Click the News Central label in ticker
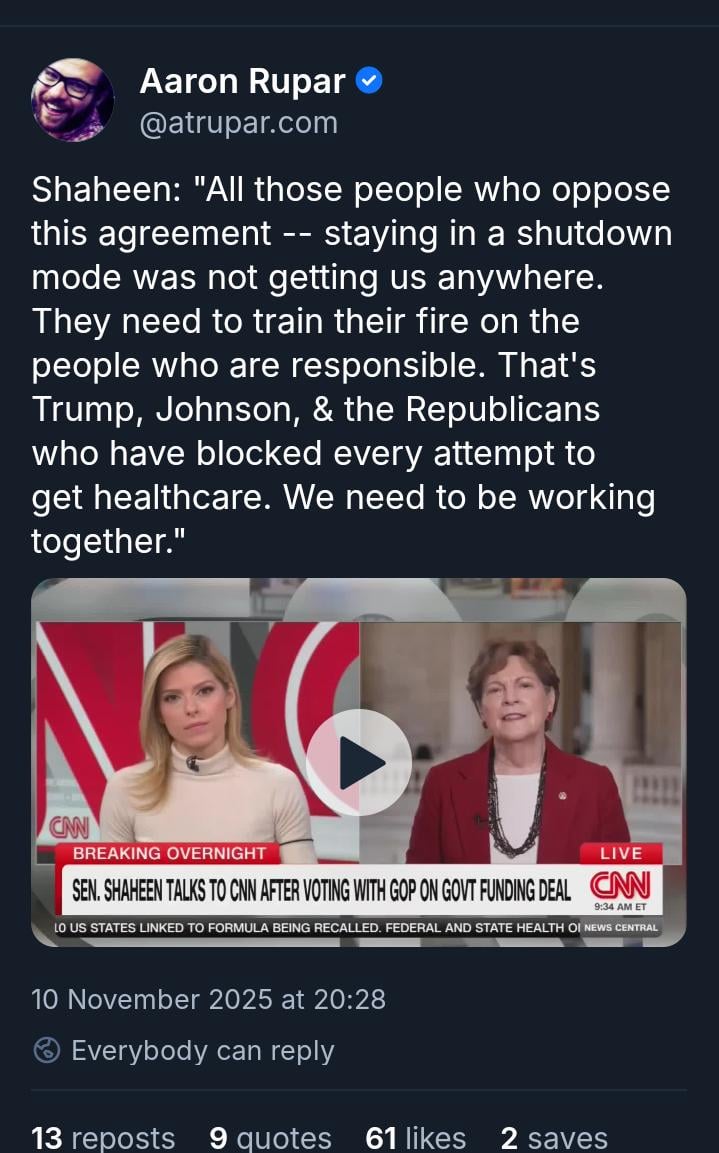Image resolution: width=719 pixels, height=1153 pixels. click(621, 927)
